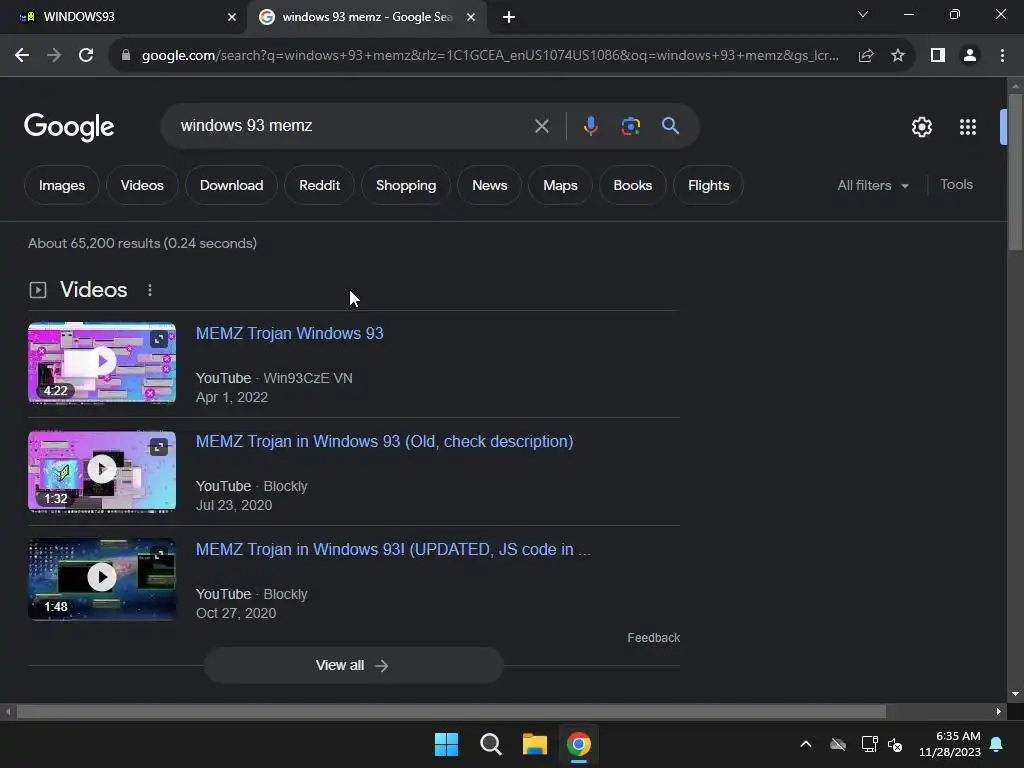Reload the current page
1024x768 pixels.
click(x=86, y=56)
